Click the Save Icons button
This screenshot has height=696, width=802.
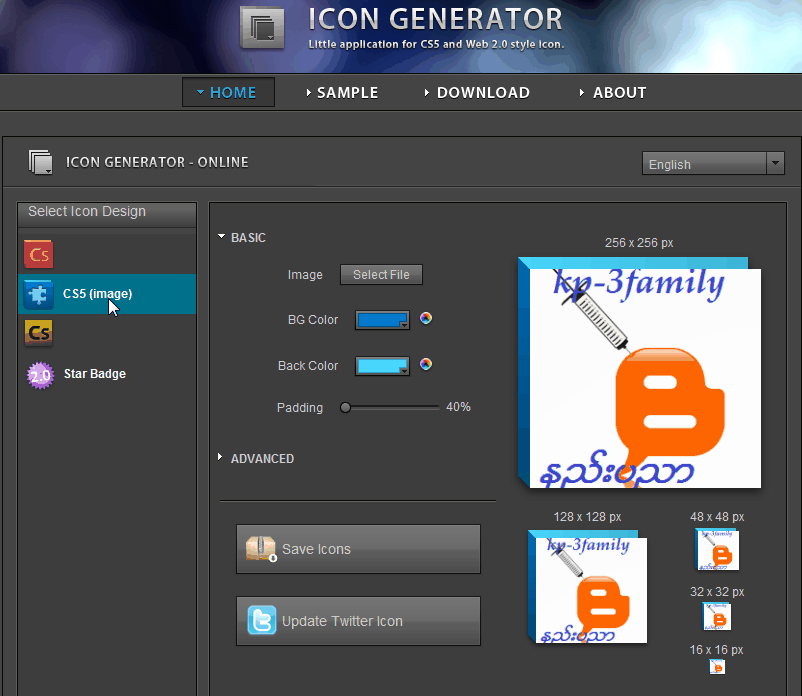358,549
